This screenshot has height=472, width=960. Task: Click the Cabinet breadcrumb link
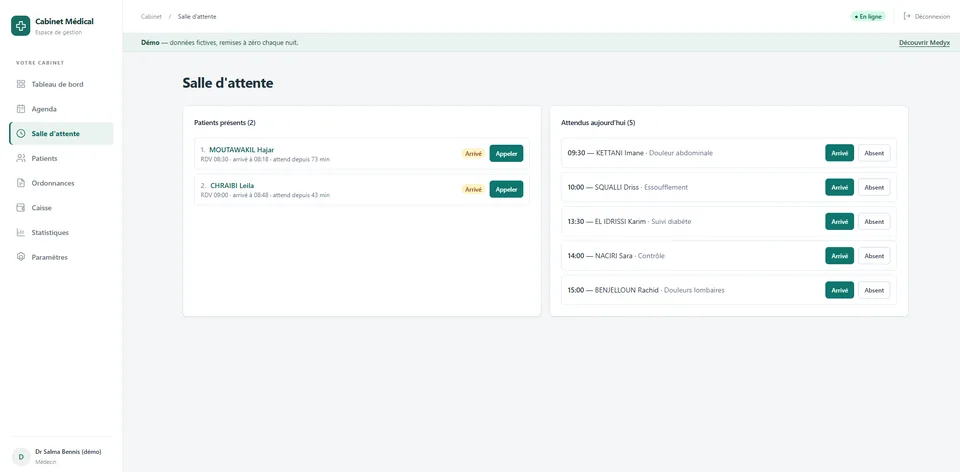pyautogui.click(x=151, y=17)
